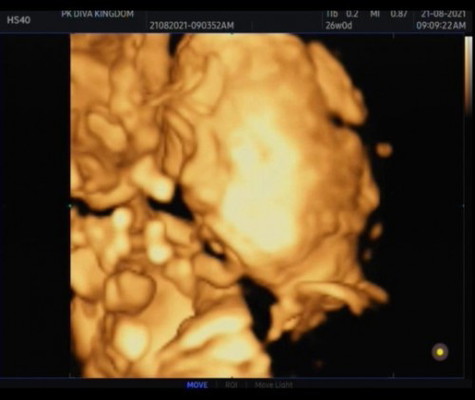Click the yellow light source indicator icon
Image resolution: width=475 pixels, height=400 pixels.
pos(440,352)
